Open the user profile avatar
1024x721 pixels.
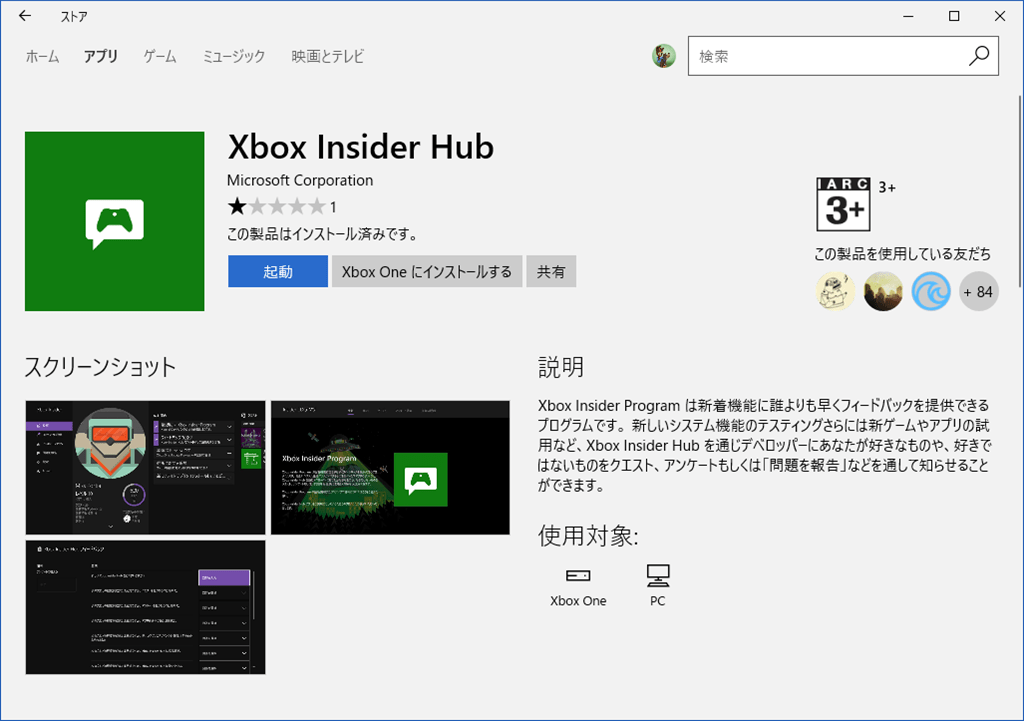coord(664,56)
